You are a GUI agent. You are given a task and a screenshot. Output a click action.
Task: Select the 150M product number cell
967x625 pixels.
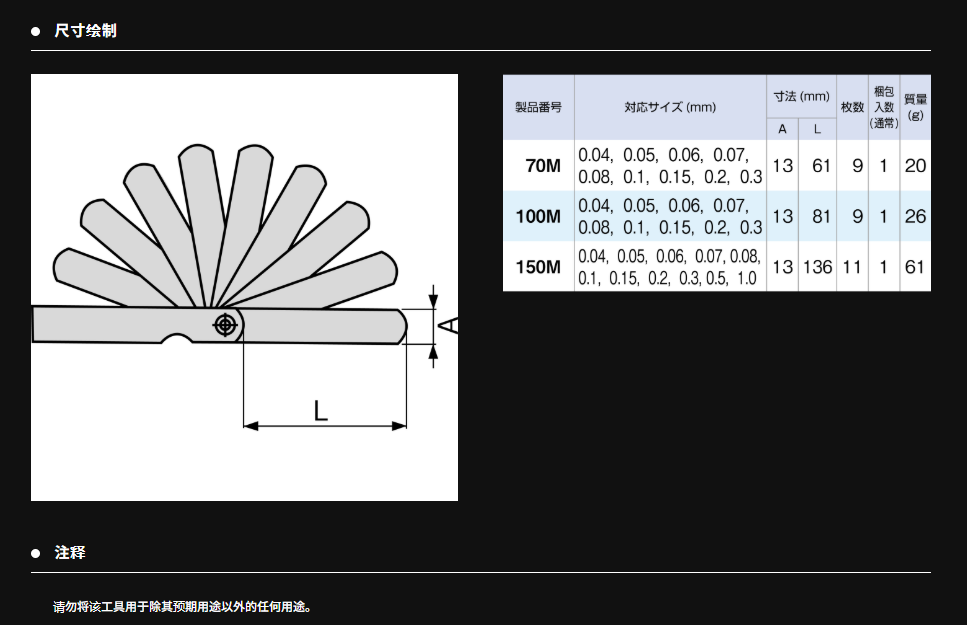pos(538,267)
